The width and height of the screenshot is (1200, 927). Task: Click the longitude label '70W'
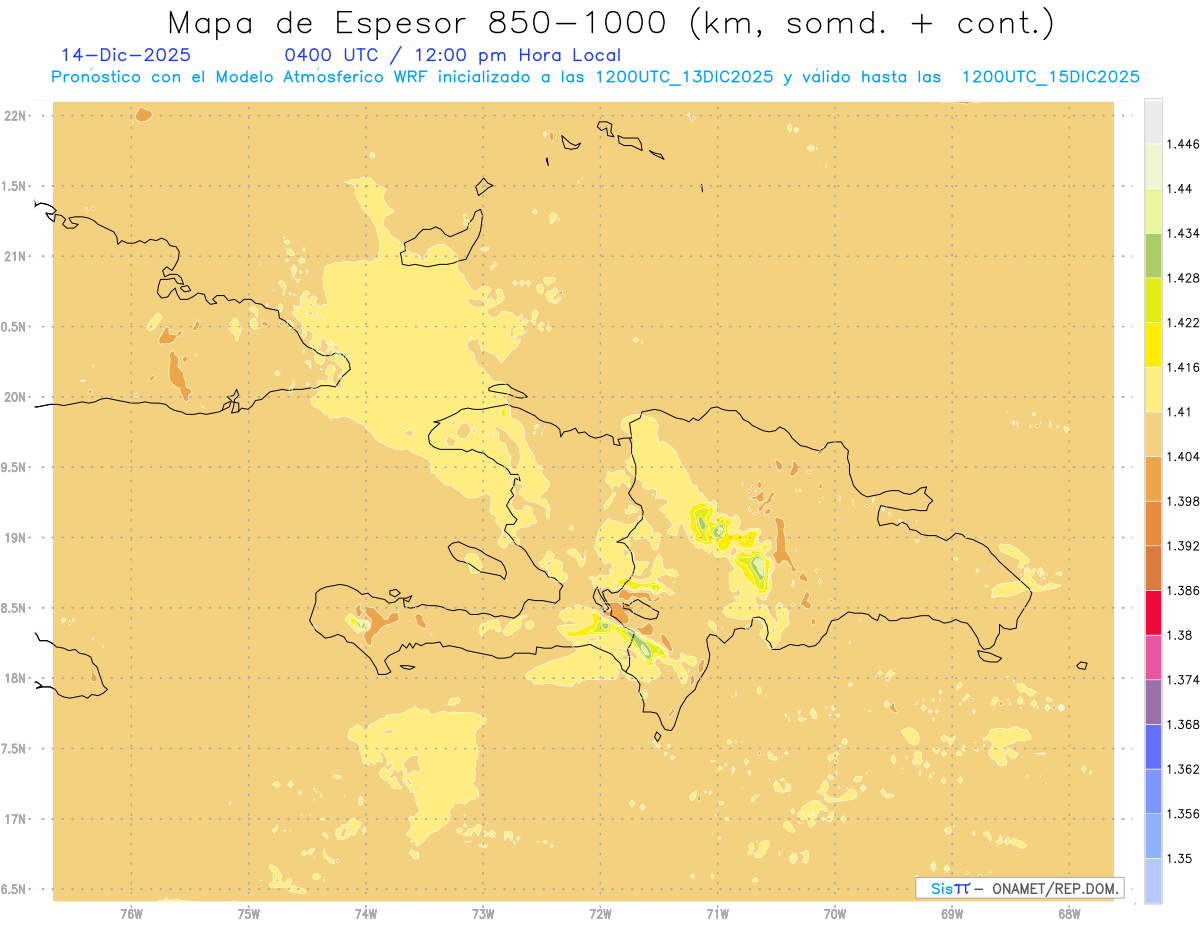(x=834, y=913)
